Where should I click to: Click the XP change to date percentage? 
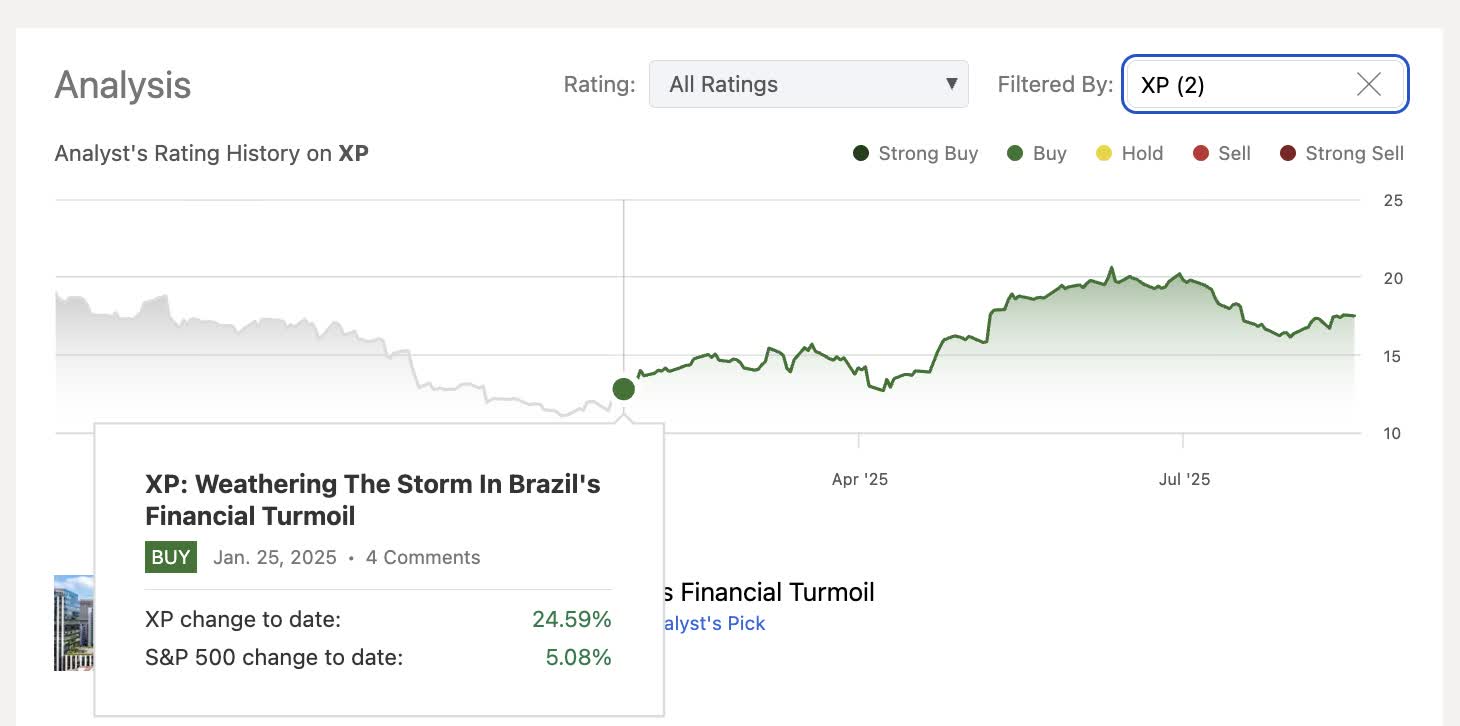click(573, 619)
